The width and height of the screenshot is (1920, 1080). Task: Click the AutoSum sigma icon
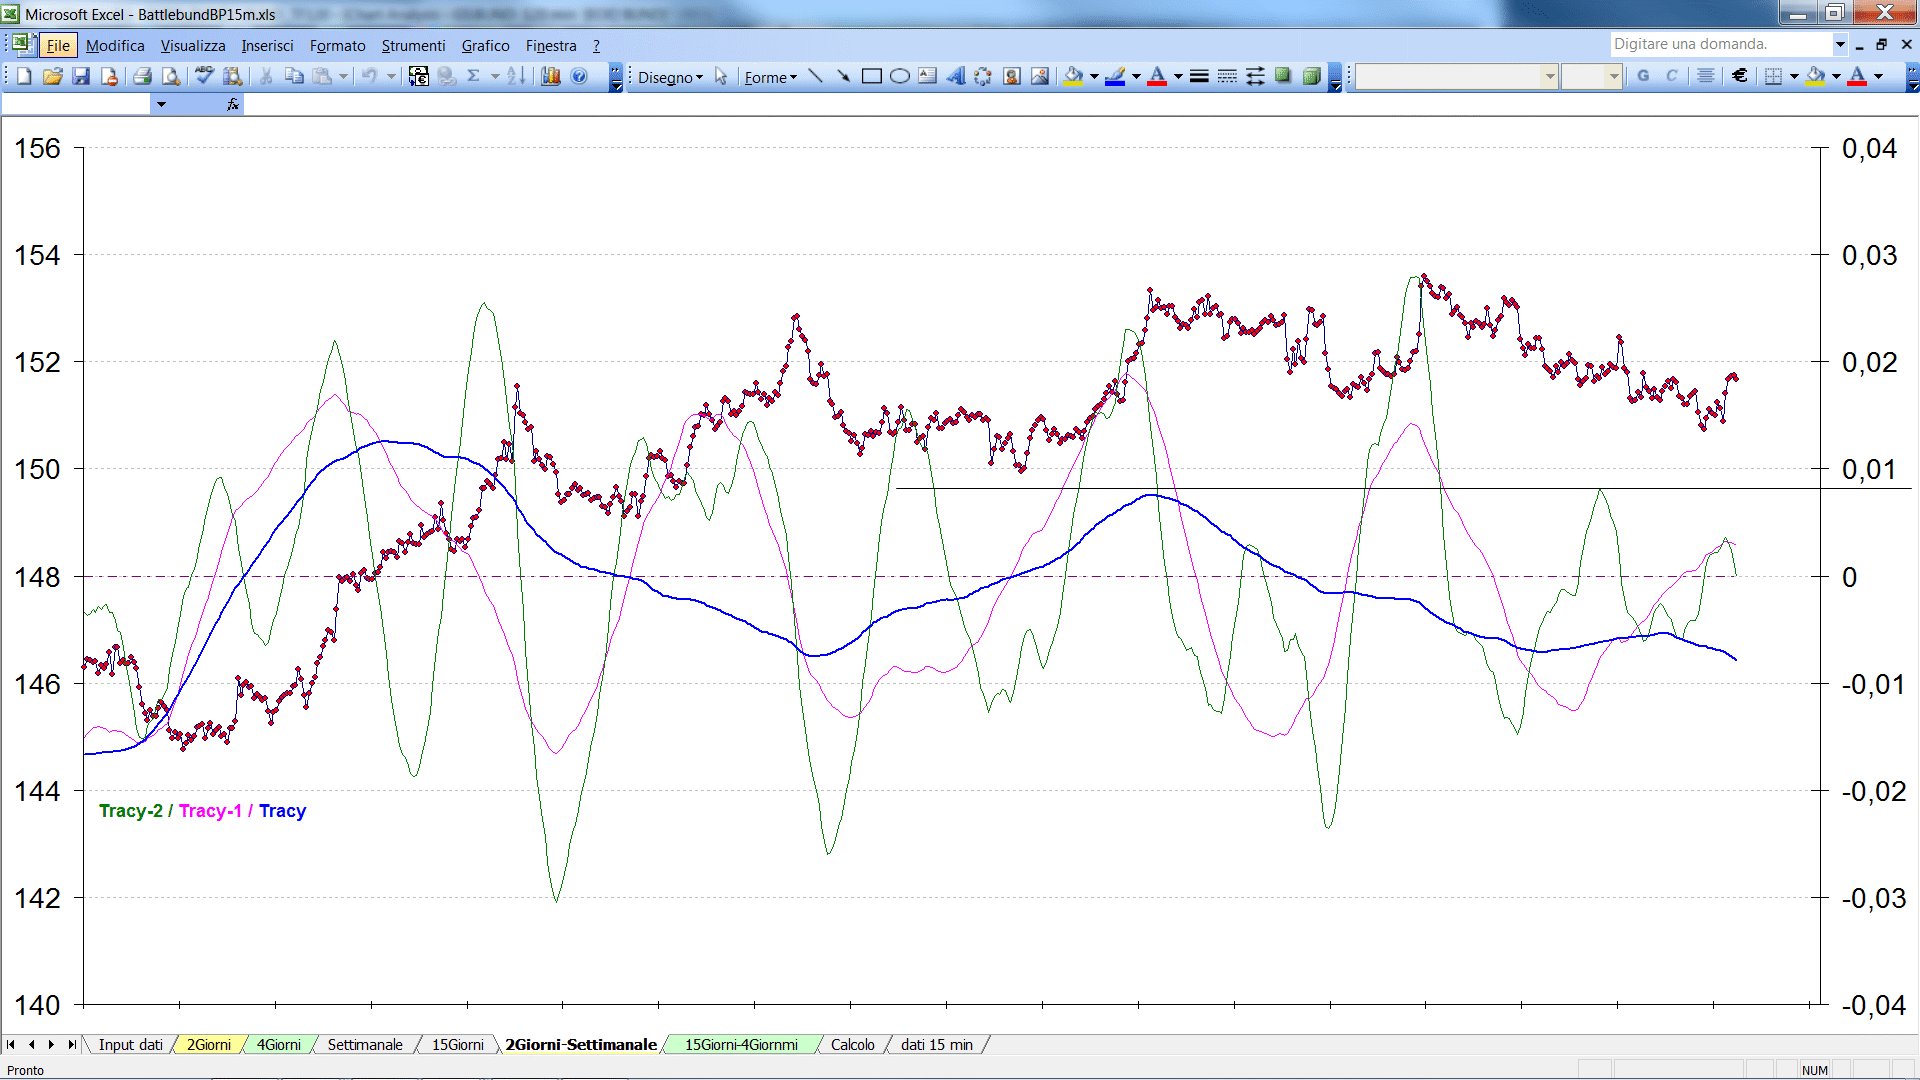point(474,76)
